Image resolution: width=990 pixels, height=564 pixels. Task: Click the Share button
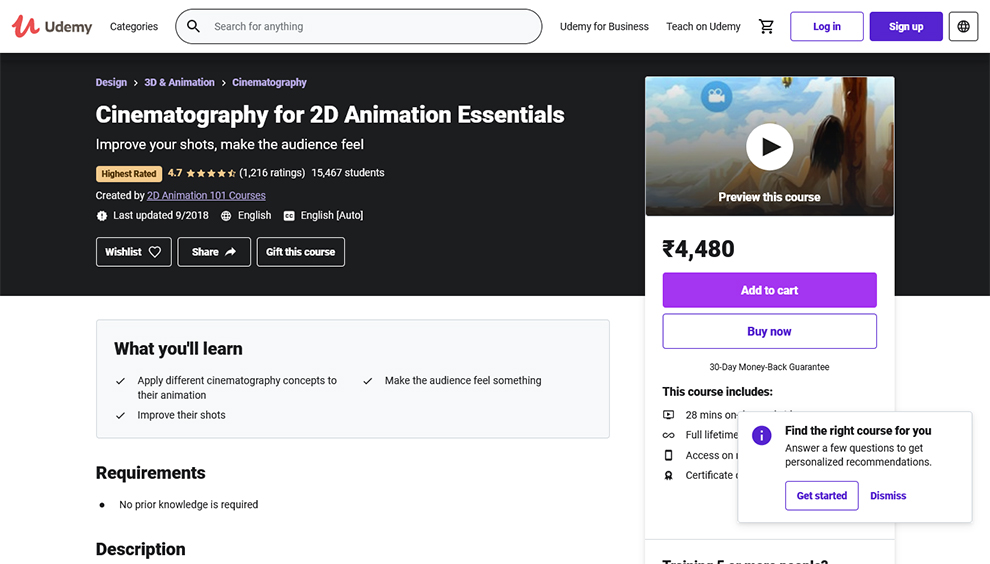[x=214, y=252]
